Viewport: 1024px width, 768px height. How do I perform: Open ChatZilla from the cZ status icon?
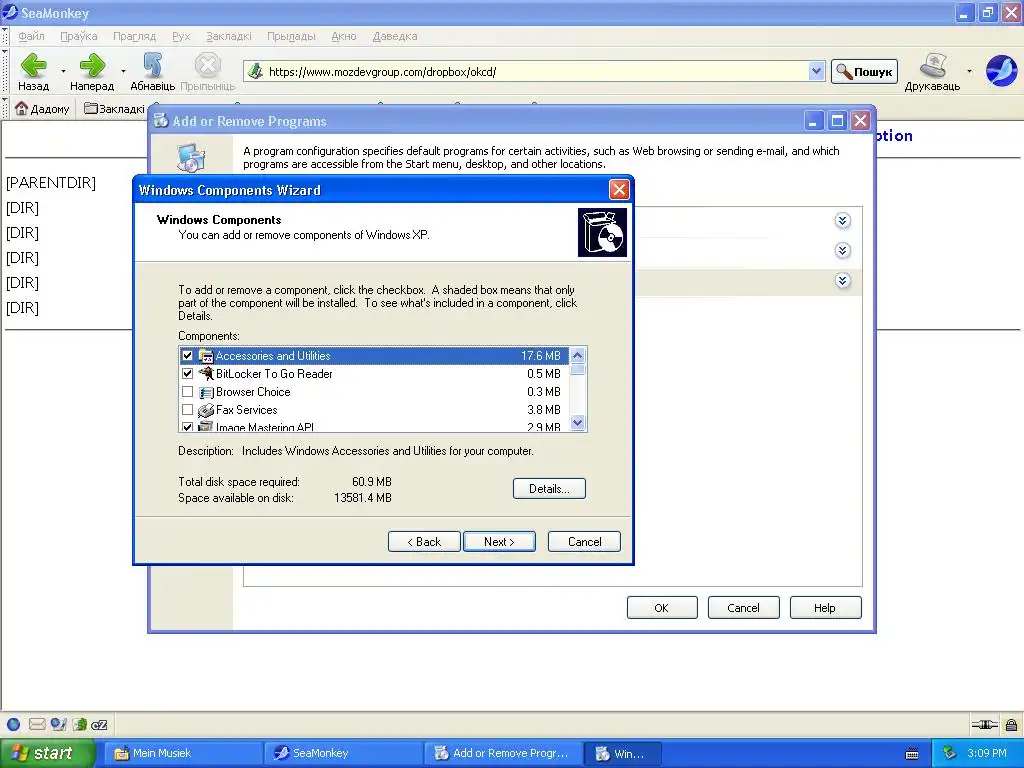click(x=99, y=725)
